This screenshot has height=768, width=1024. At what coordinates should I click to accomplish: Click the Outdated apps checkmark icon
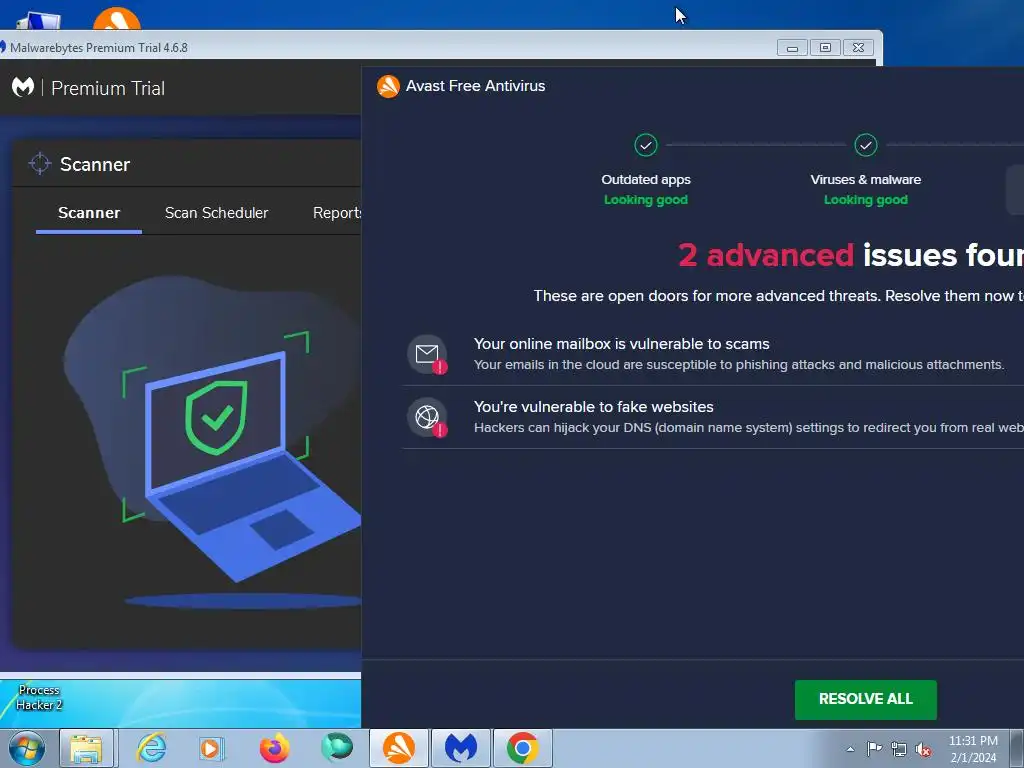(645, 145)
